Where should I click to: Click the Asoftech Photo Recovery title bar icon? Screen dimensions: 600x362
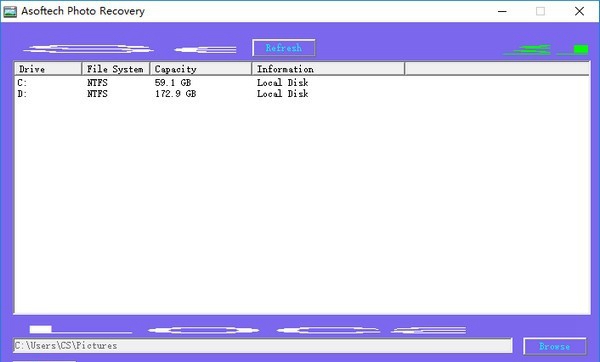10,11
